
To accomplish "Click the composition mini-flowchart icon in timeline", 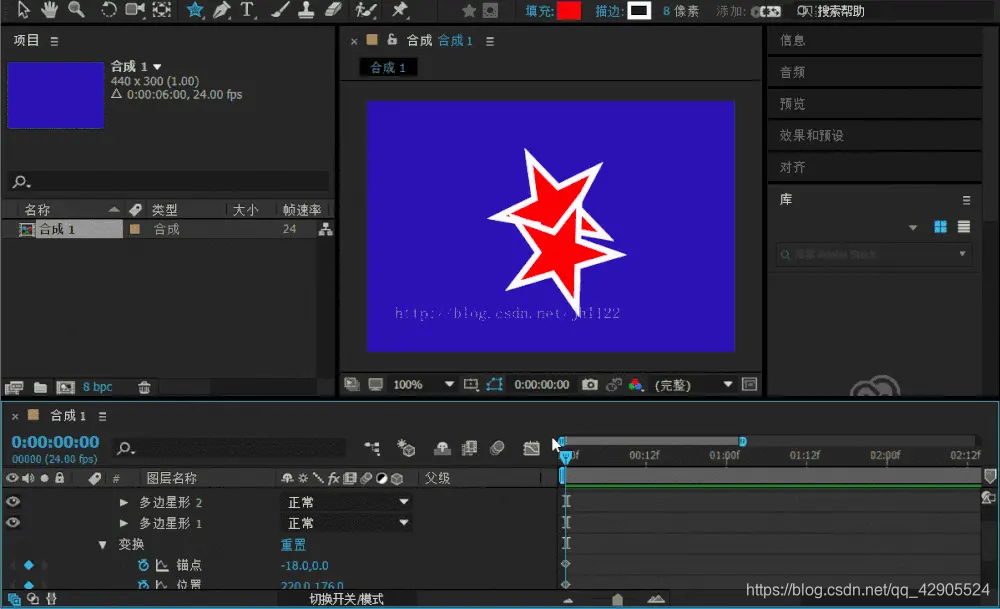I will point(372,448).
